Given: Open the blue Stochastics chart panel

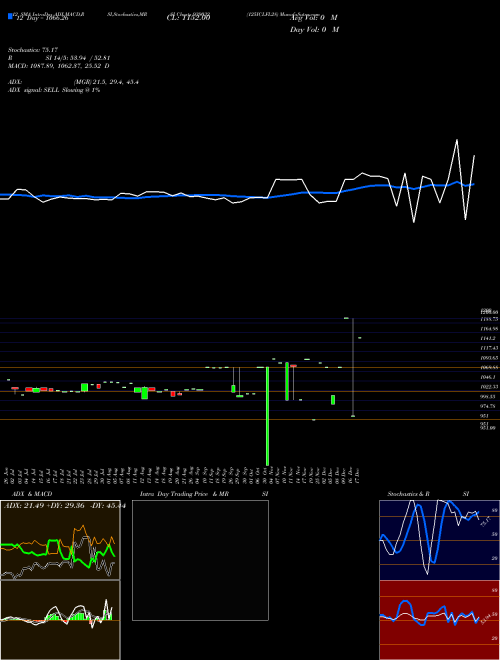Looking at the screenshot, I should tap(439, 540).
